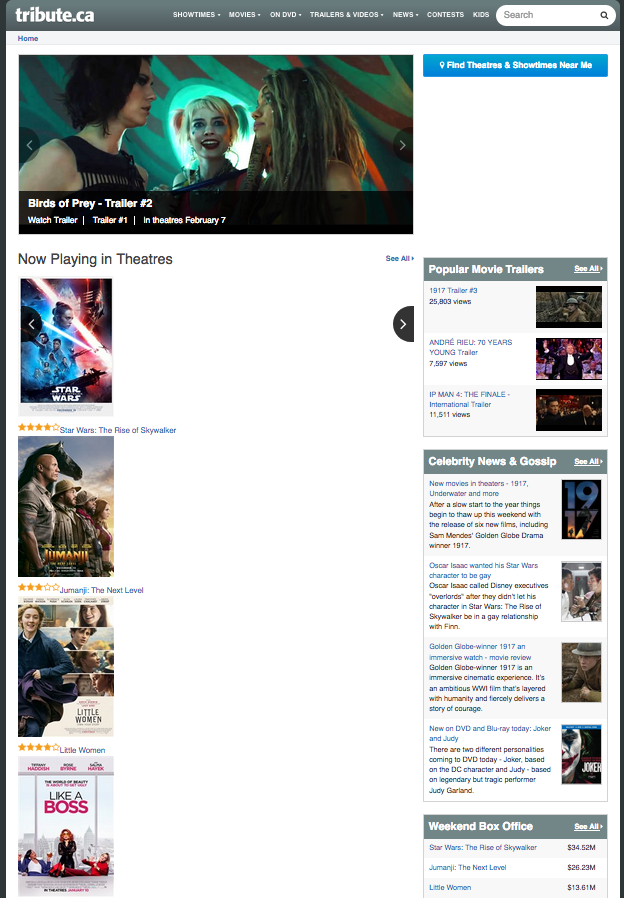Open Birds of Prey Trailer #1 link
Image resolution: width=624 pixels, height=898 pixels.
(110, 220)
